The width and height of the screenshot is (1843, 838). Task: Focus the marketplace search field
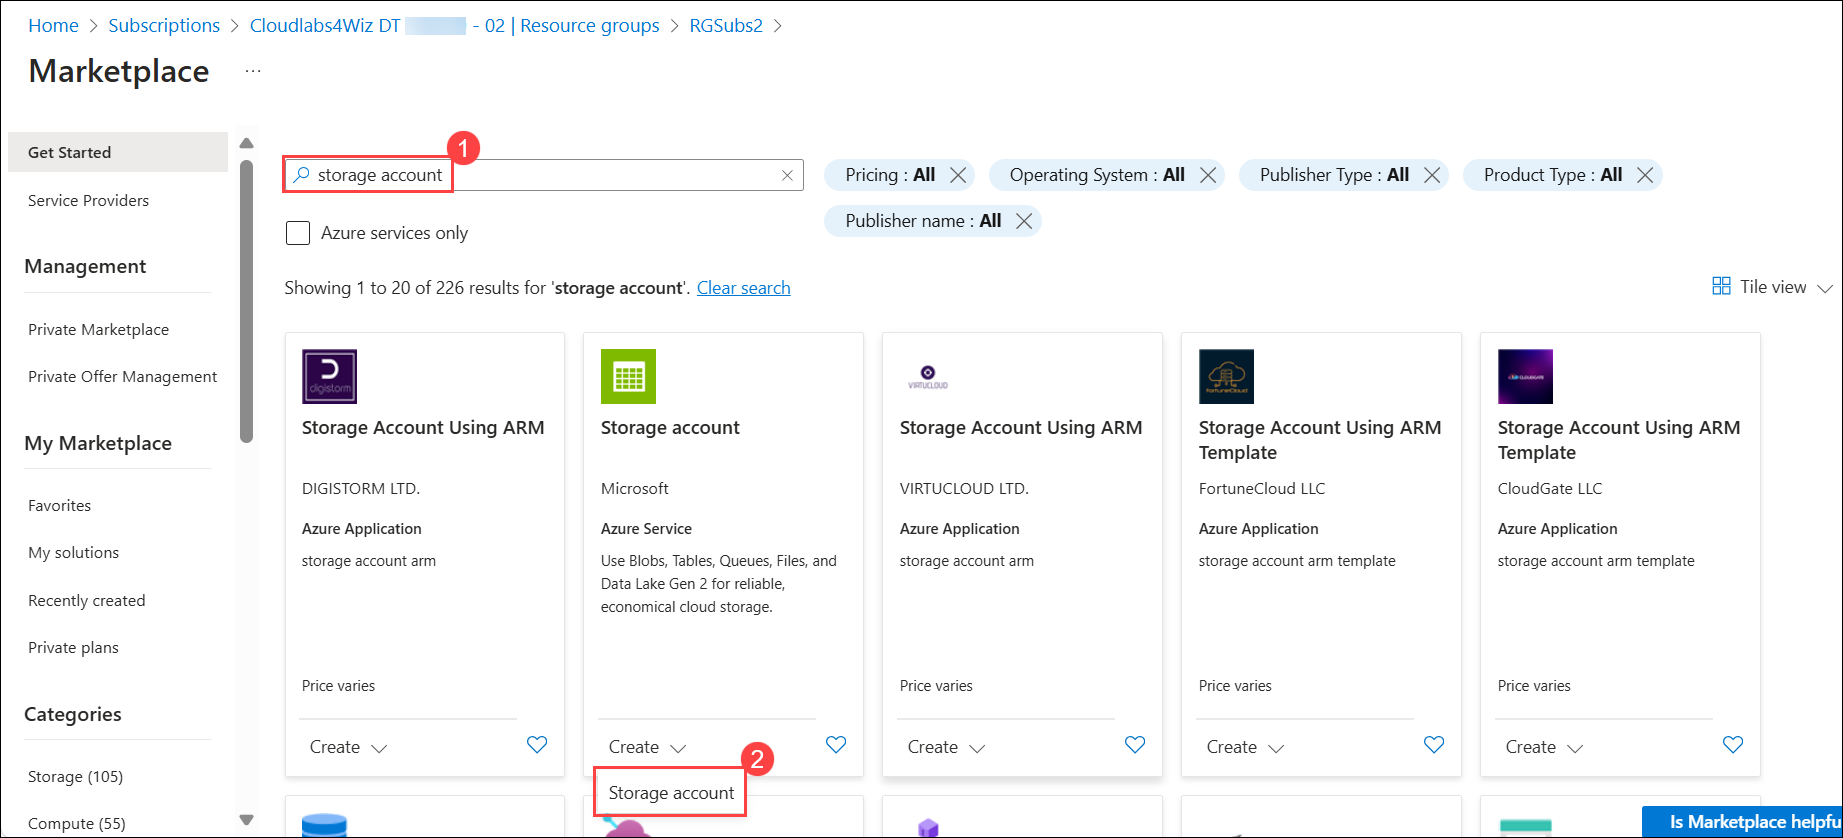544,175
